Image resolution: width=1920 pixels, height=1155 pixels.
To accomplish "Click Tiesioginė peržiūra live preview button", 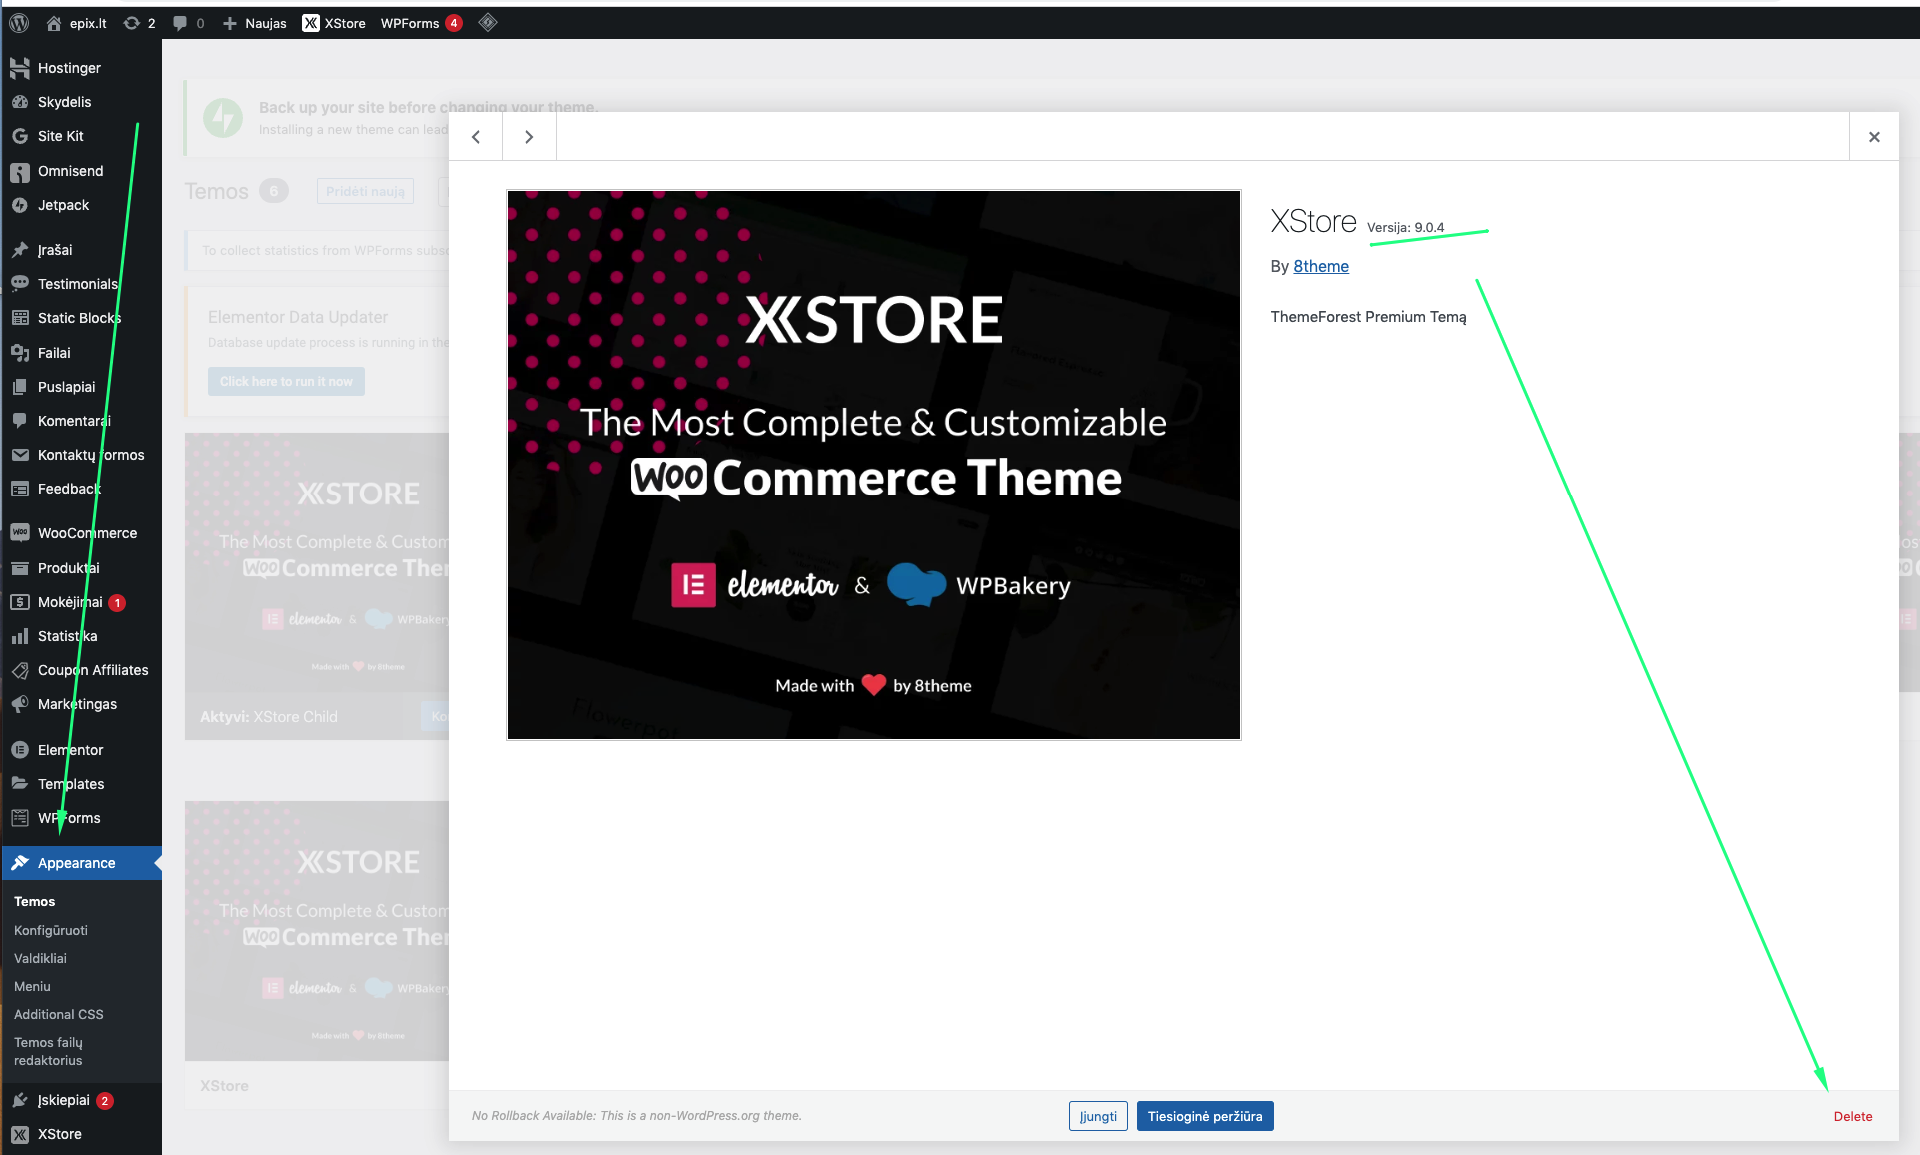I will 1205,1116.
